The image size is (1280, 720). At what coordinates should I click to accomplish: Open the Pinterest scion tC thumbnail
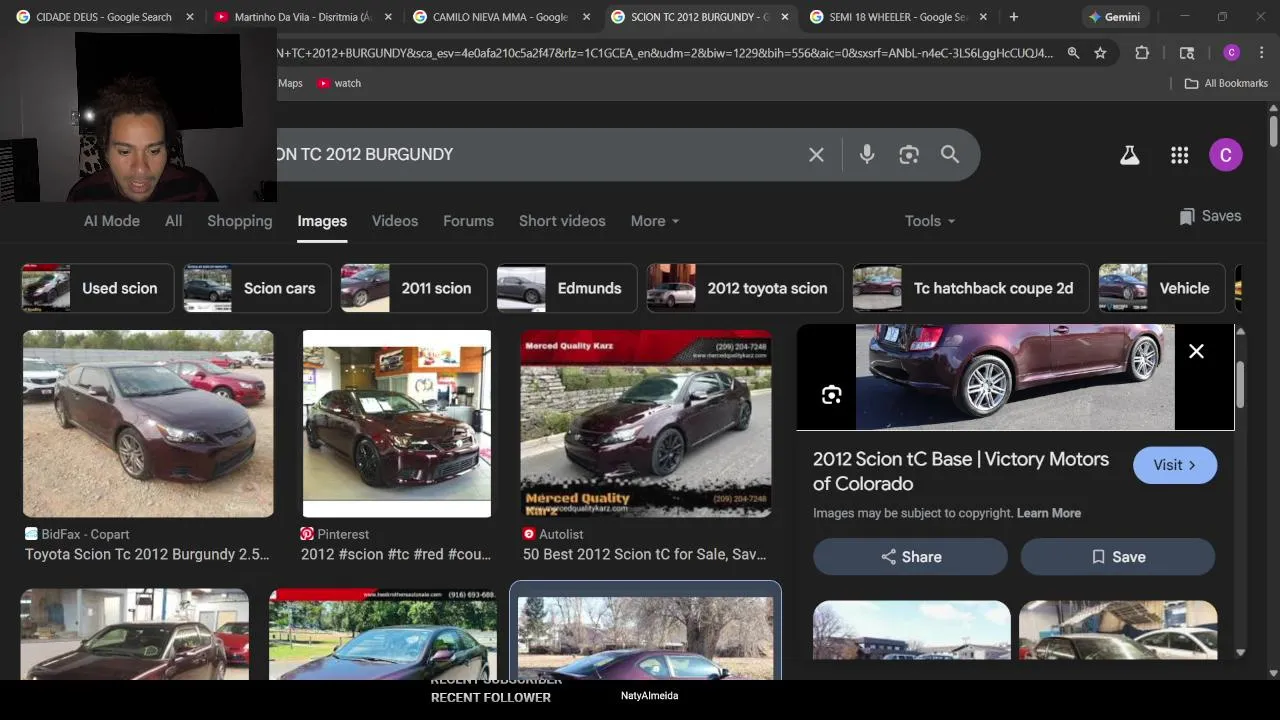coord(397,424)
